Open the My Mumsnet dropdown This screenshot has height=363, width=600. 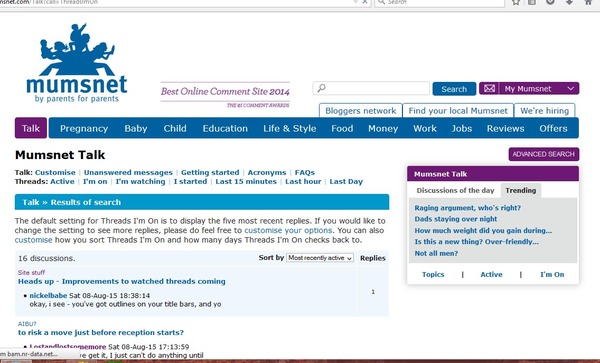(529, 89)
